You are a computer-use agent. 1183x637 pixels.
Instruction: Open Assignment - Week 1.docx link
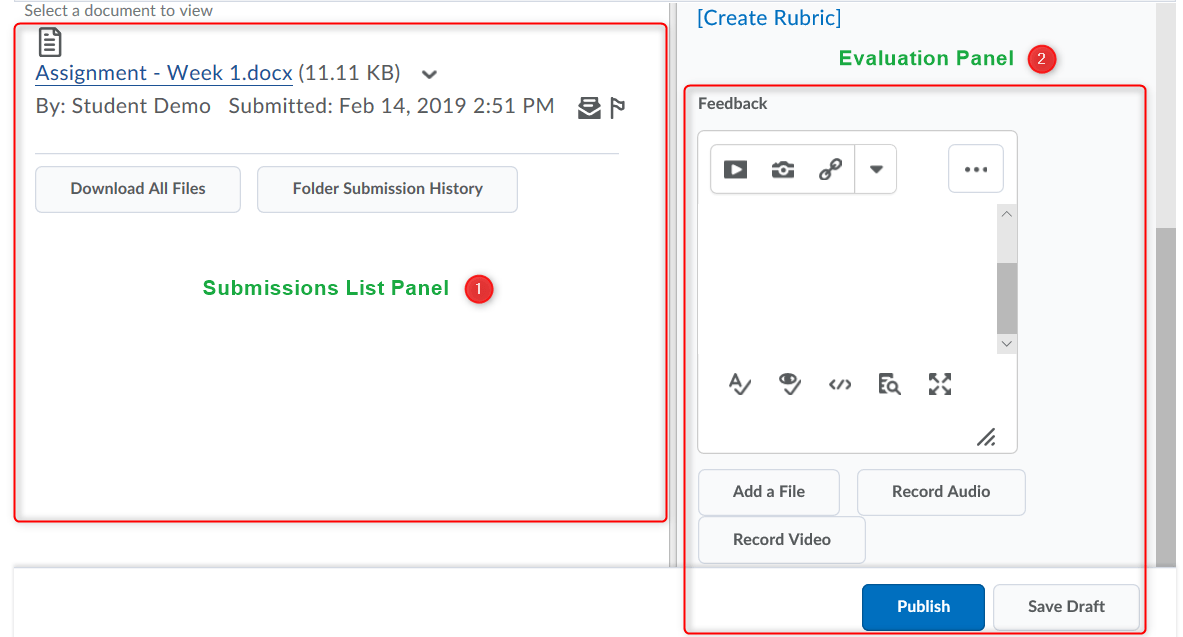164,73
